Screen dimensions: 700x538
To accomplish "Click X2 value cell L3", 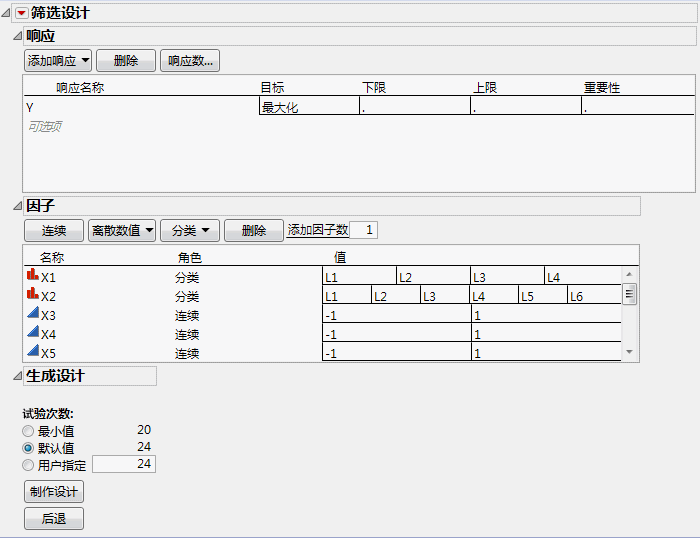I will coord(444,295).
